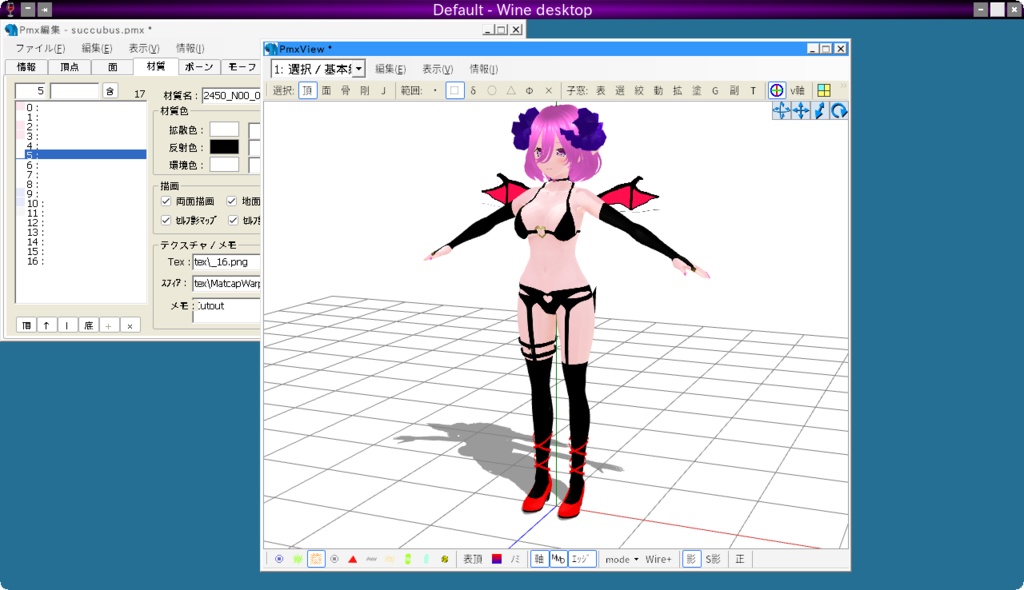Click the red triangle icon in bottom bar
The height and width of the screenshot is (590, 1024).
point(351,559)
